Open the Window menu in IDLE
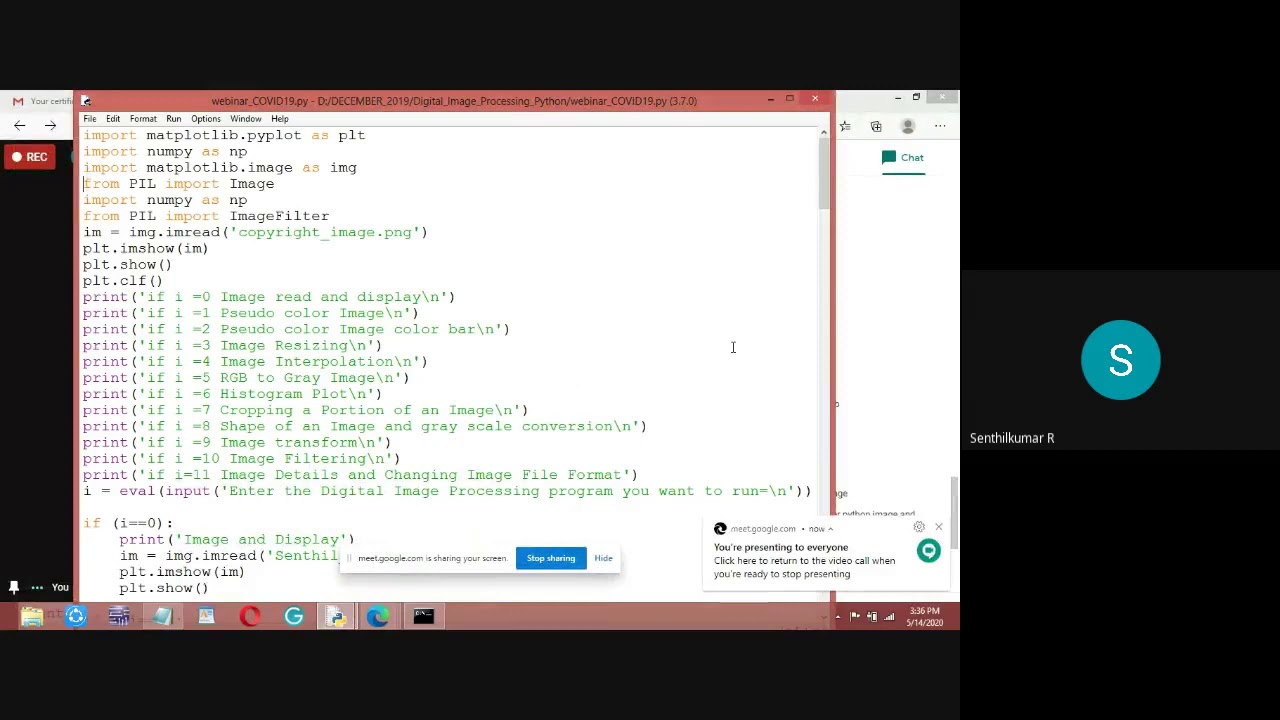The width and height of the screenshot is (1280, 720). pyautogui.click(x=246, y=119)
